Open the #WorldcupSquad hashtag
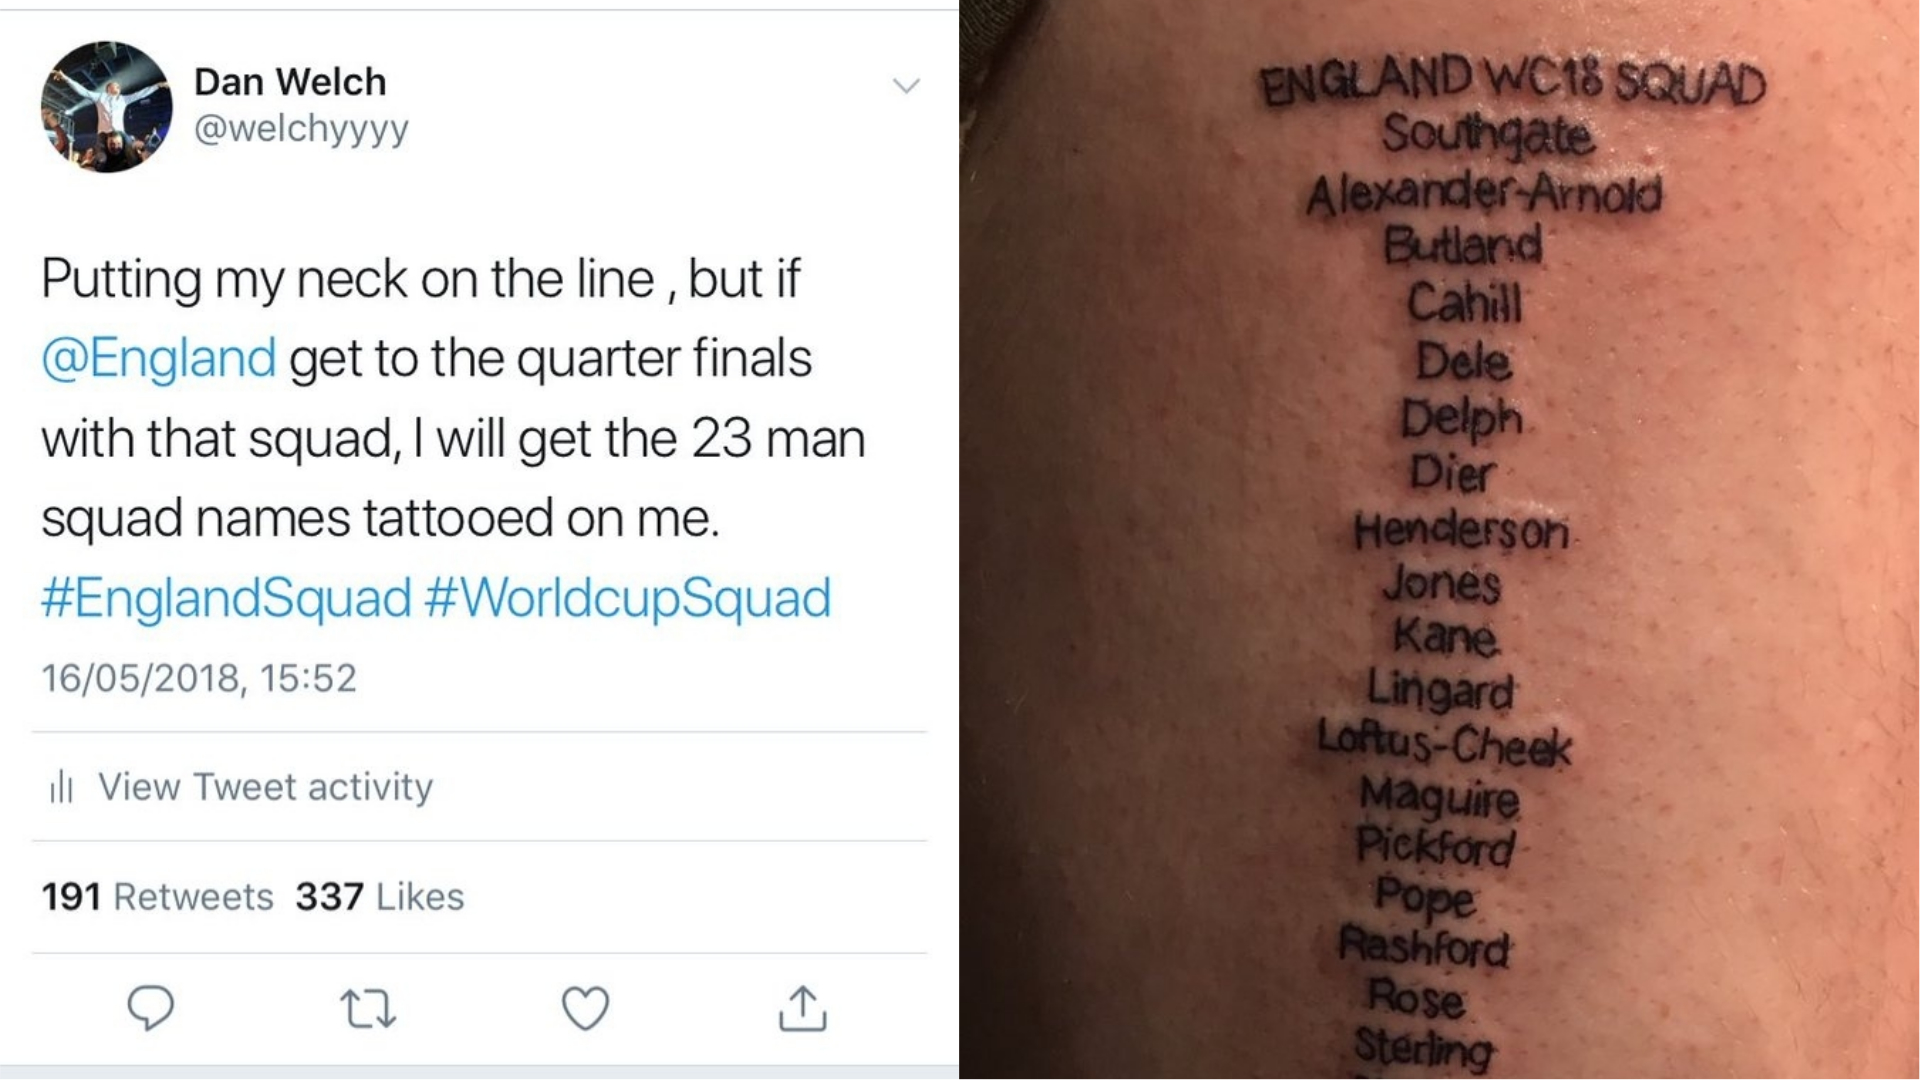This screenshot has height=1080, width=1920. pyautogui.click(x=627, y=598)
